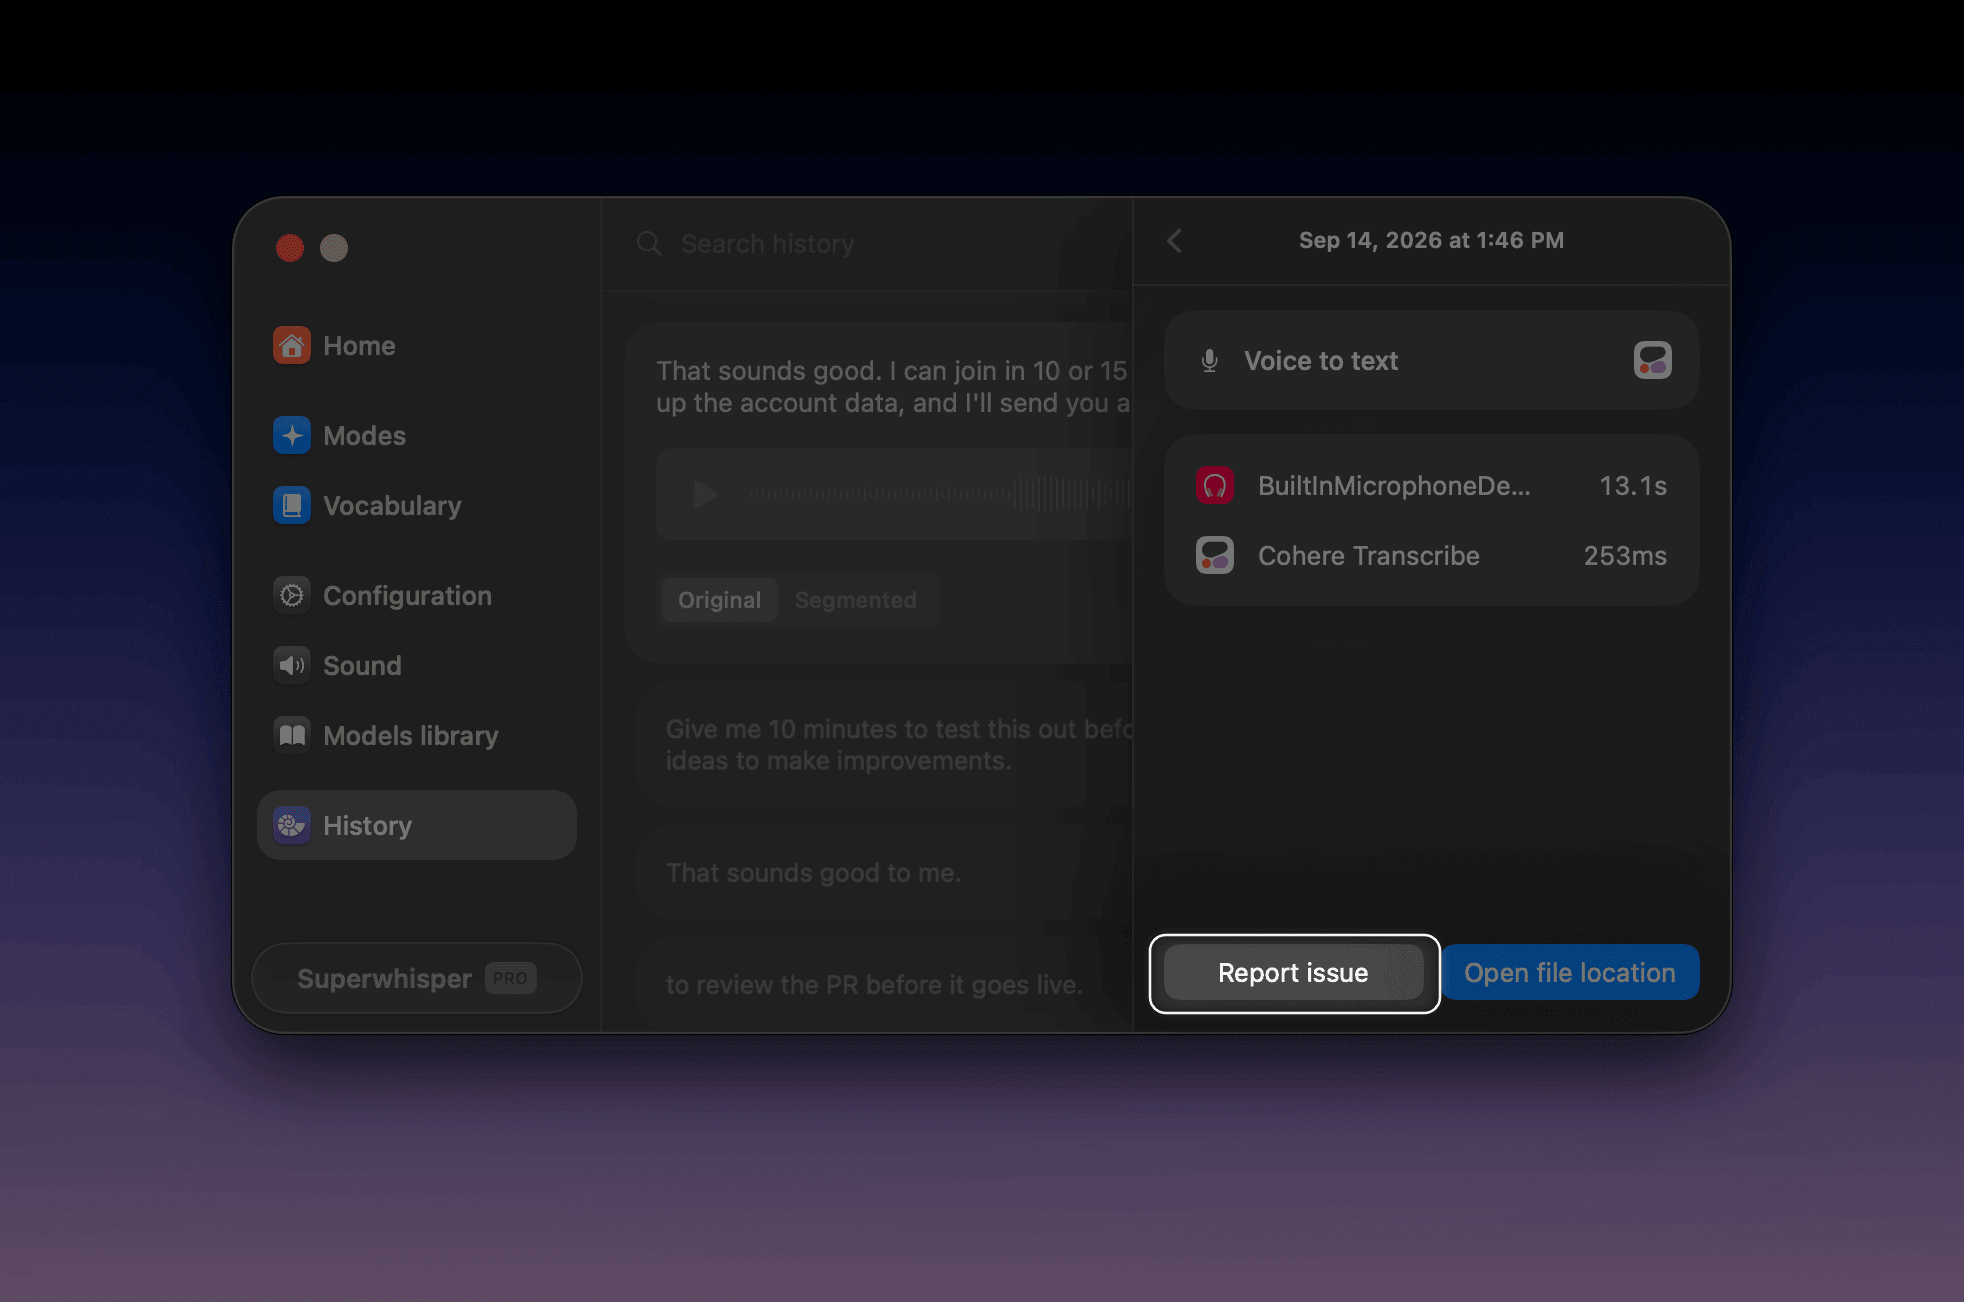Viewport: 1964px width, 1302px height.
Task: Click the 13.1s recording duration
Action: pos(1633,486)
